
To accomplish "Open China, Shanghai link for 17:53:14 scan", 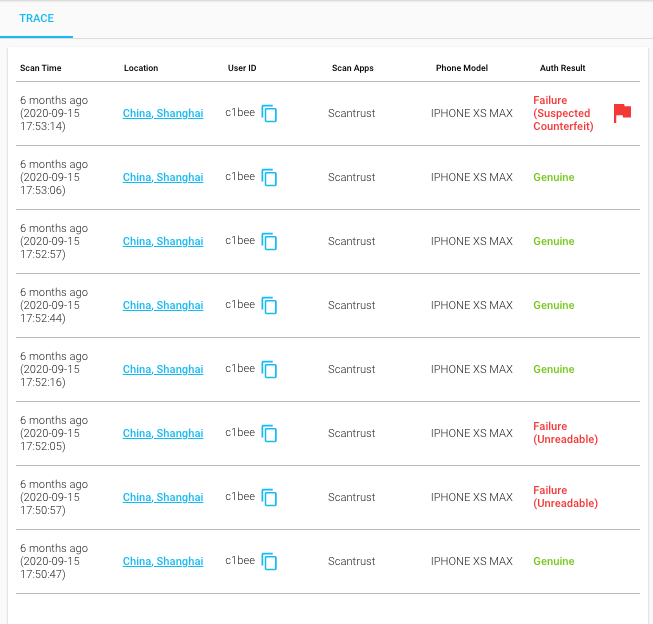I will [163, 114].
